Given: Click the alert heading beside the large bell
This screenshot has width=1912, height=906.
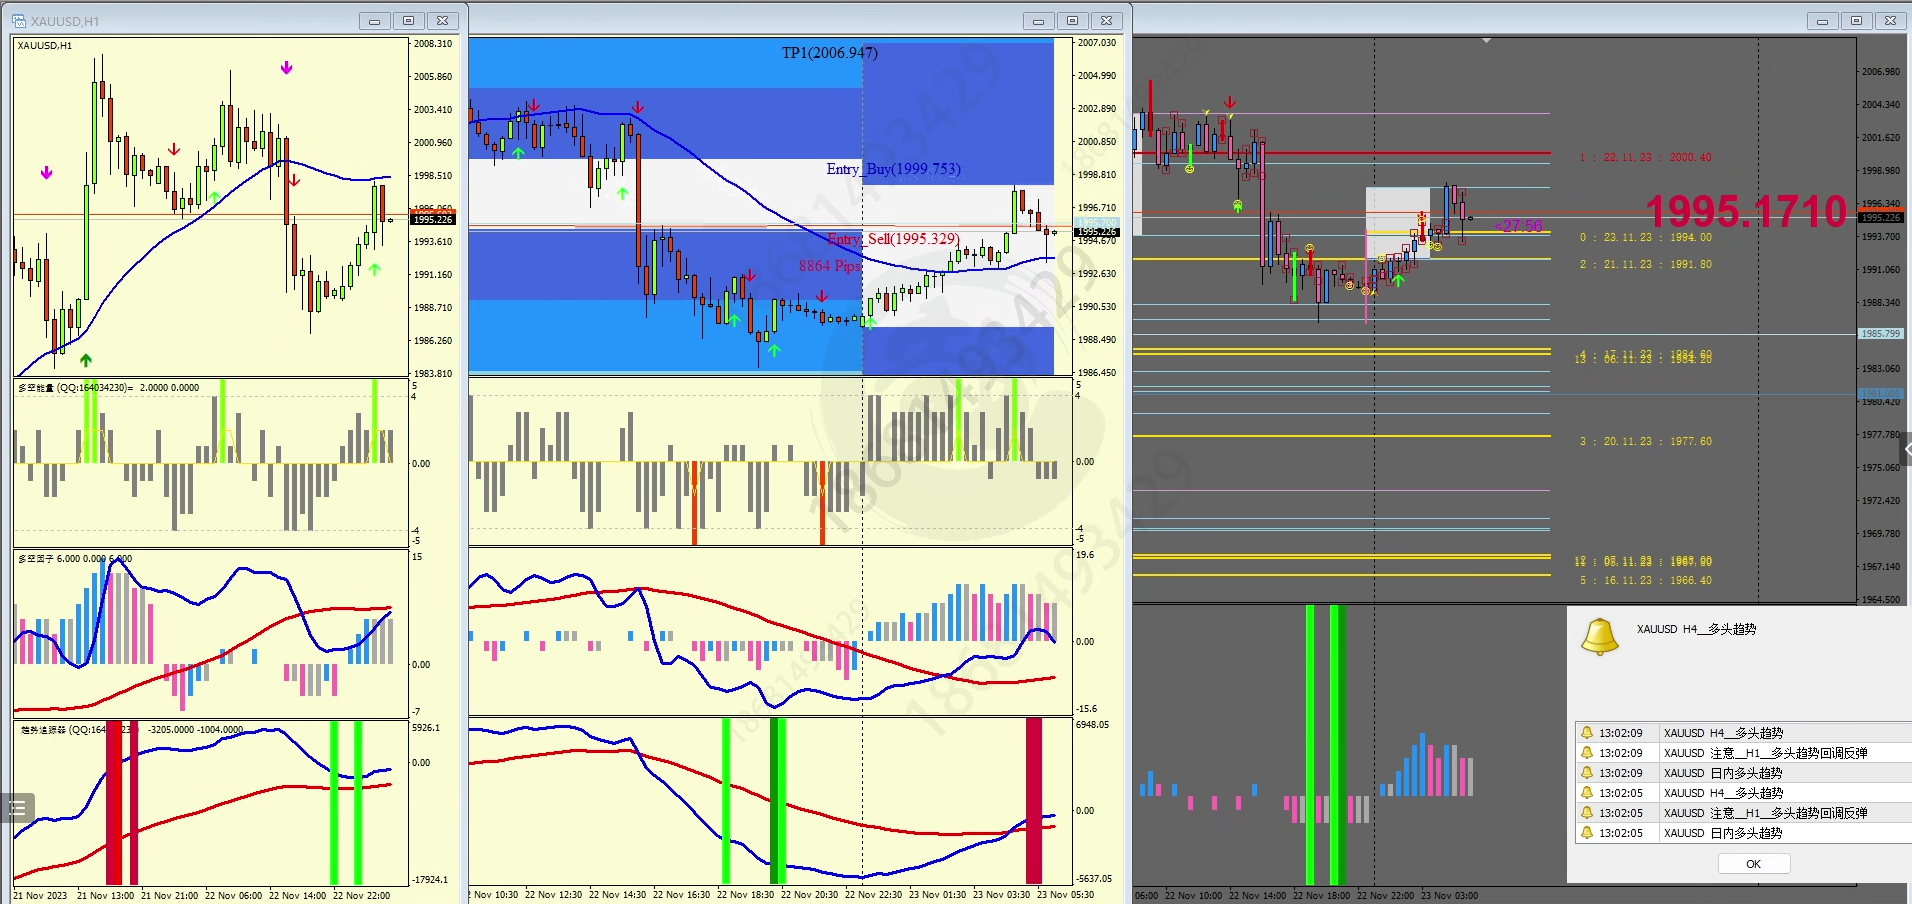Looking at the screenshot, I should pos(1696,629).
